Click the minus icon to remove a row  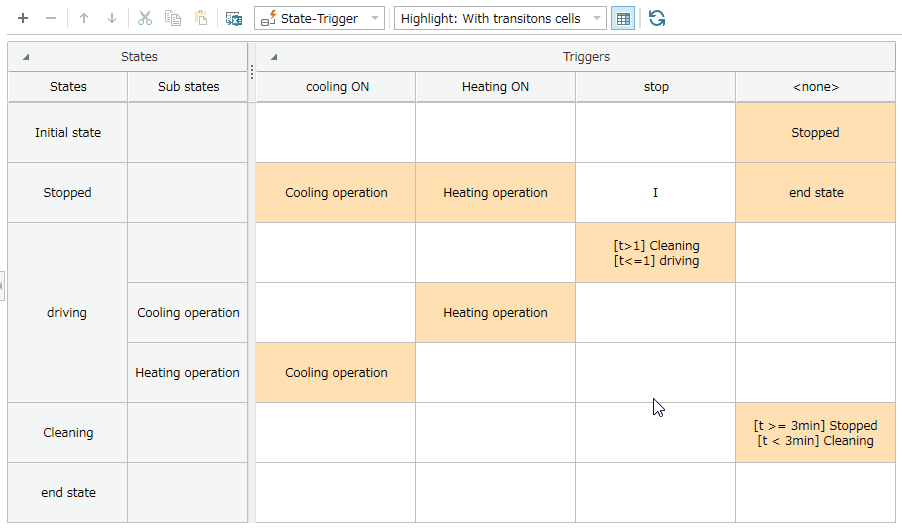51,18
